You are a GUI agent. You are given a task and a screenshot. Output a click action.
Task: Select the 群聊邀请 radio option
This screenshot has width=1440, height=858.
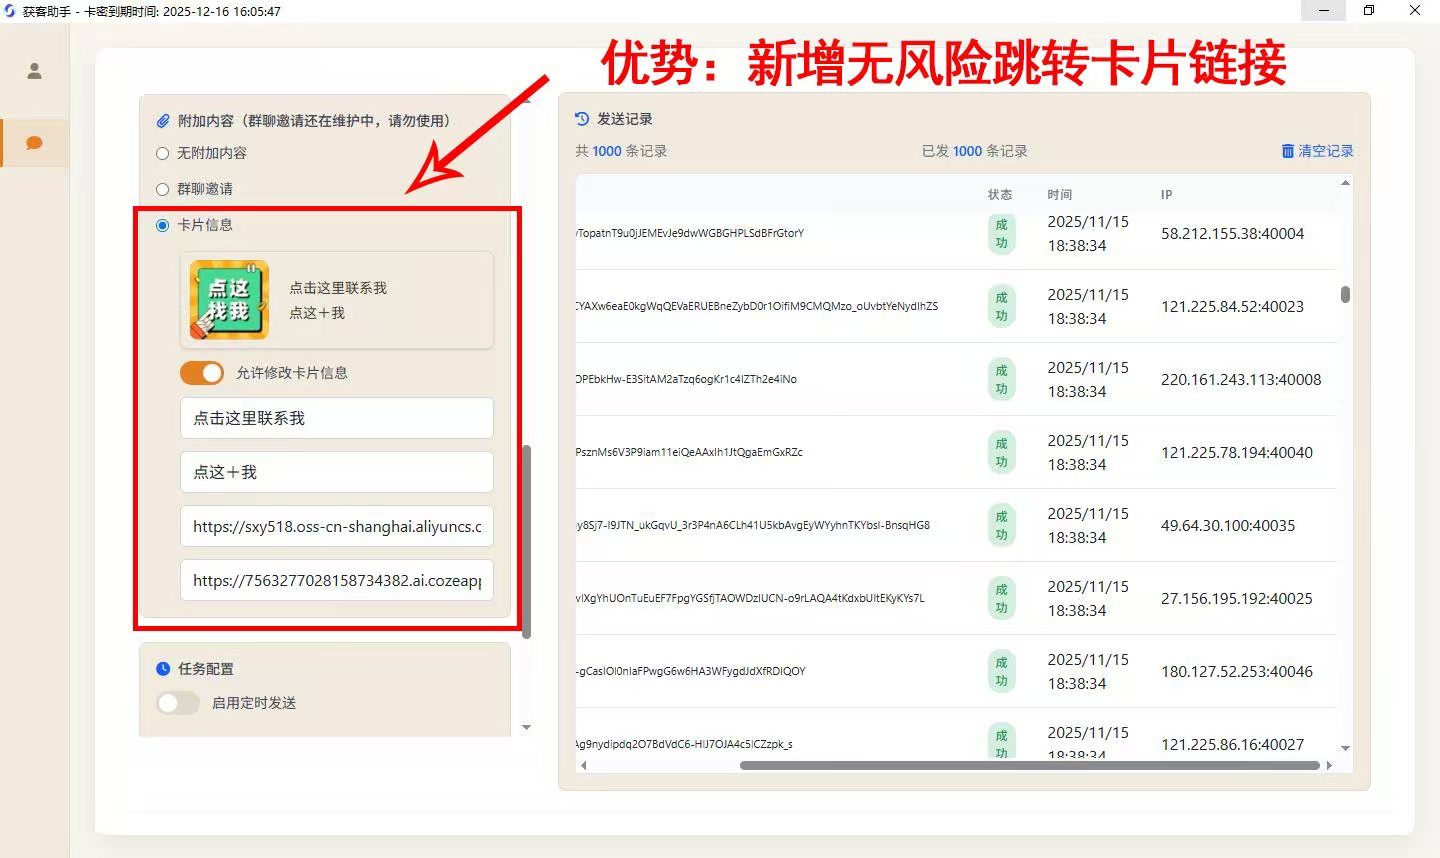click(x=163, y=189)
